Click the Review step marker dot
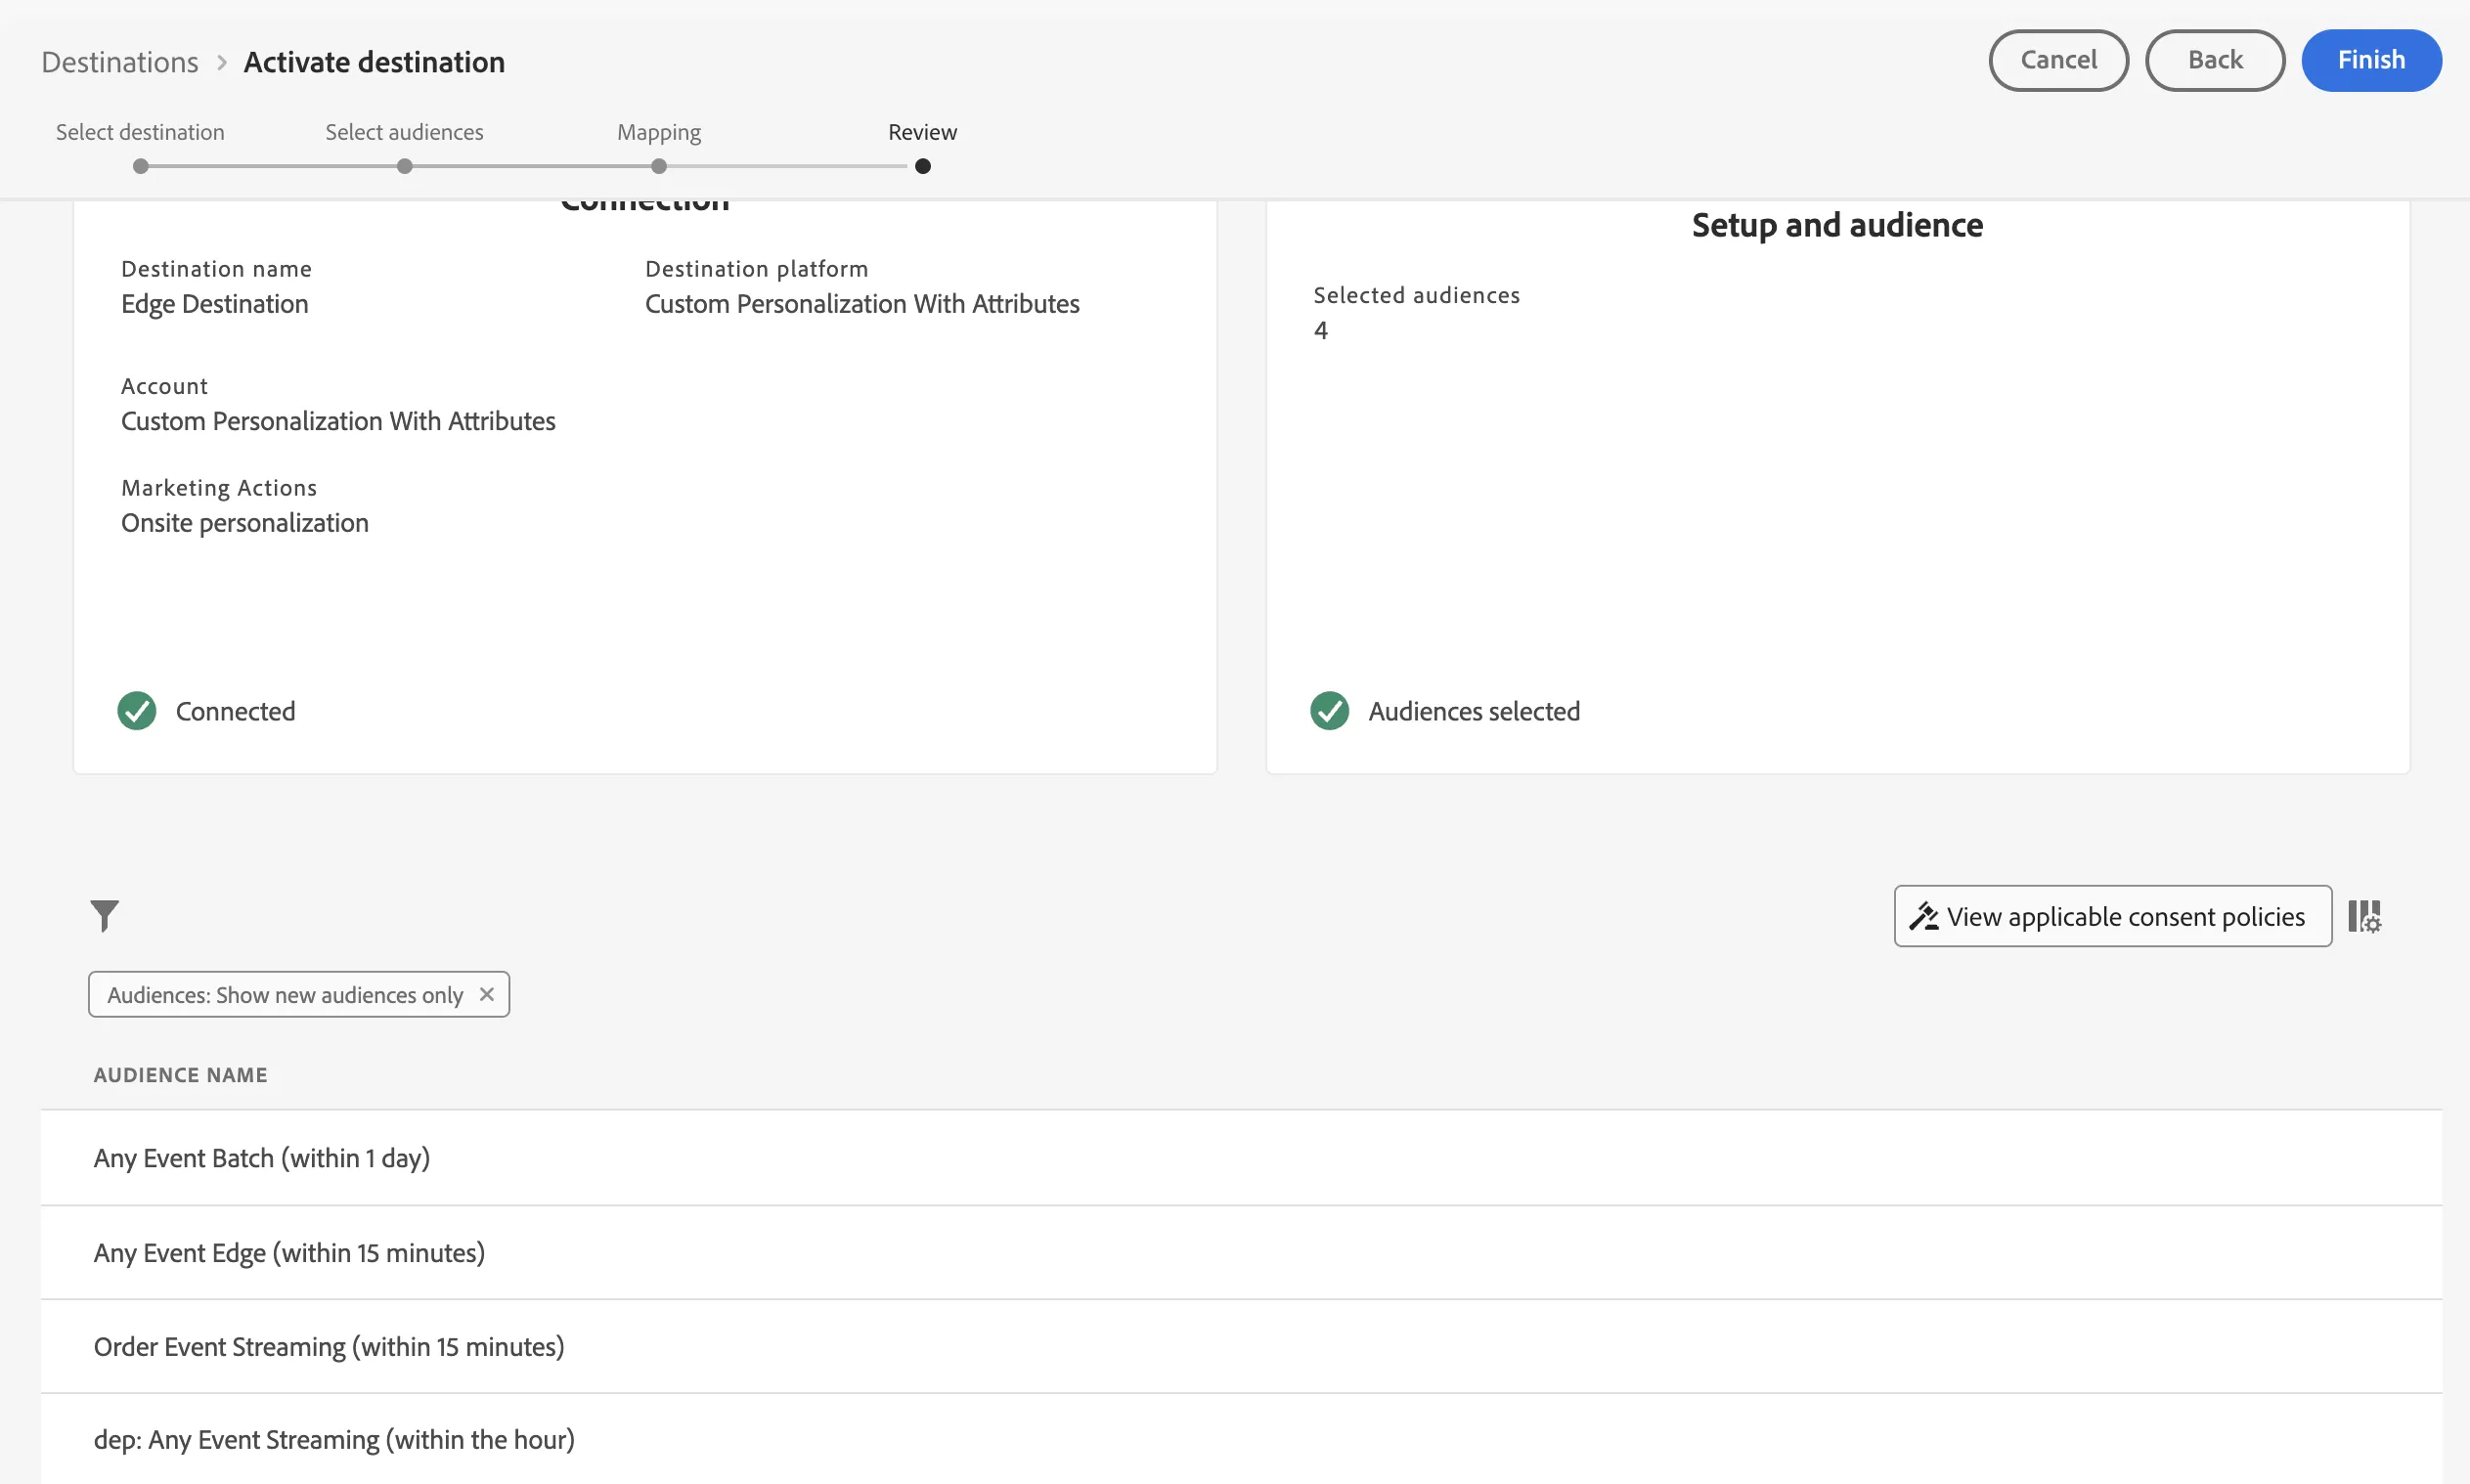2470x1484 pixels. pos(922,166)
